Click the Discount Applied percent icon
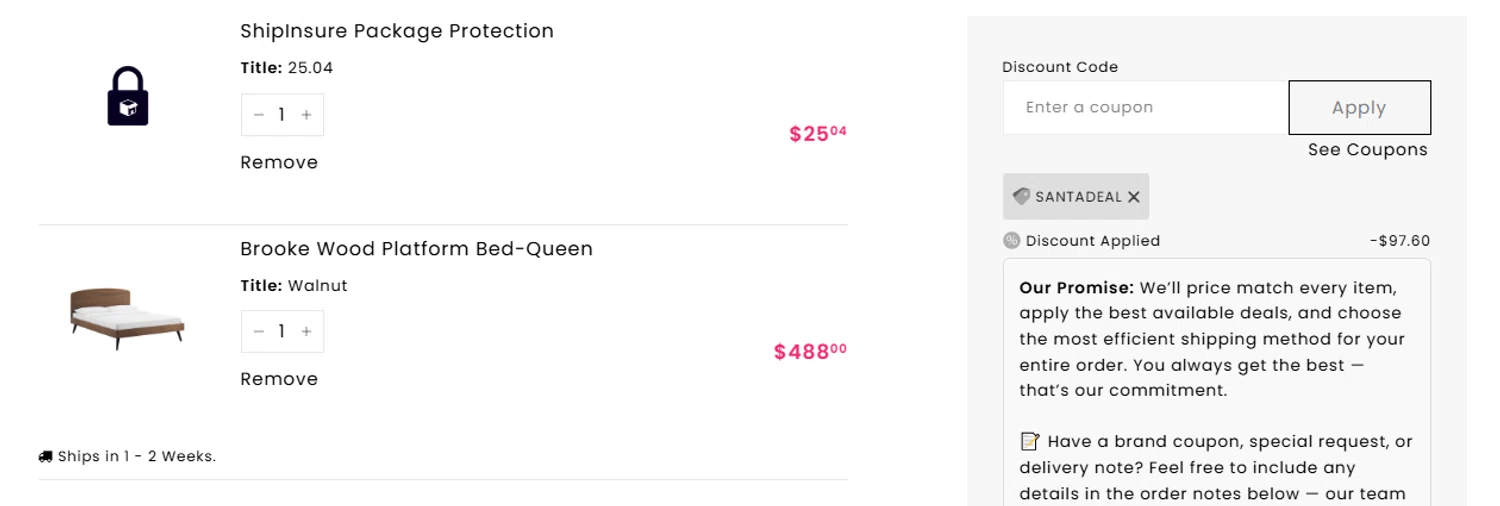 coord(1011,240)
